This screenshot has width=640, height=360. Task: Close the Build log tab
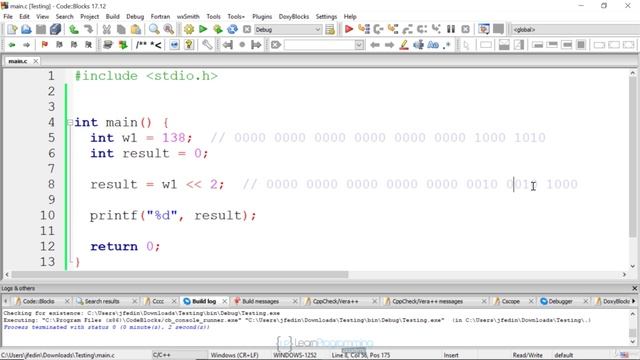pos(224,301)
